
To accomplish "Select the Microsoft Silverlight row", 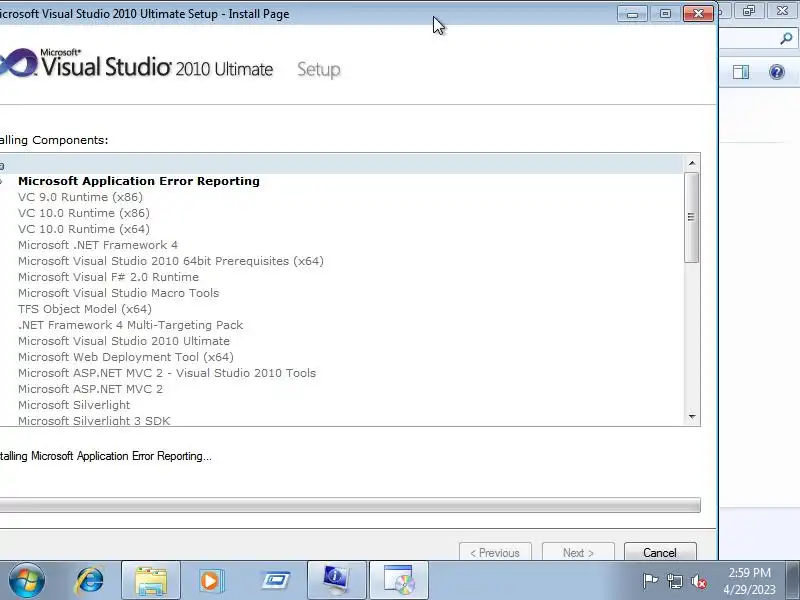I will (74, 405).
